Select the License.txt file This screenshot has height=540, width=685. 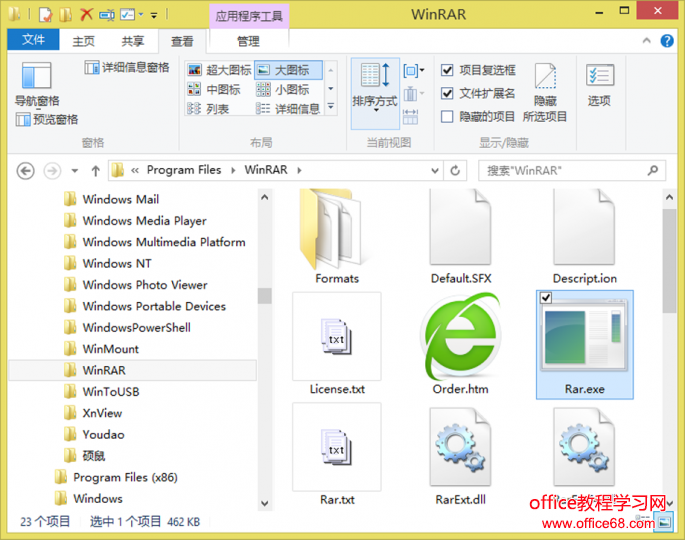[x=337, y=344]
